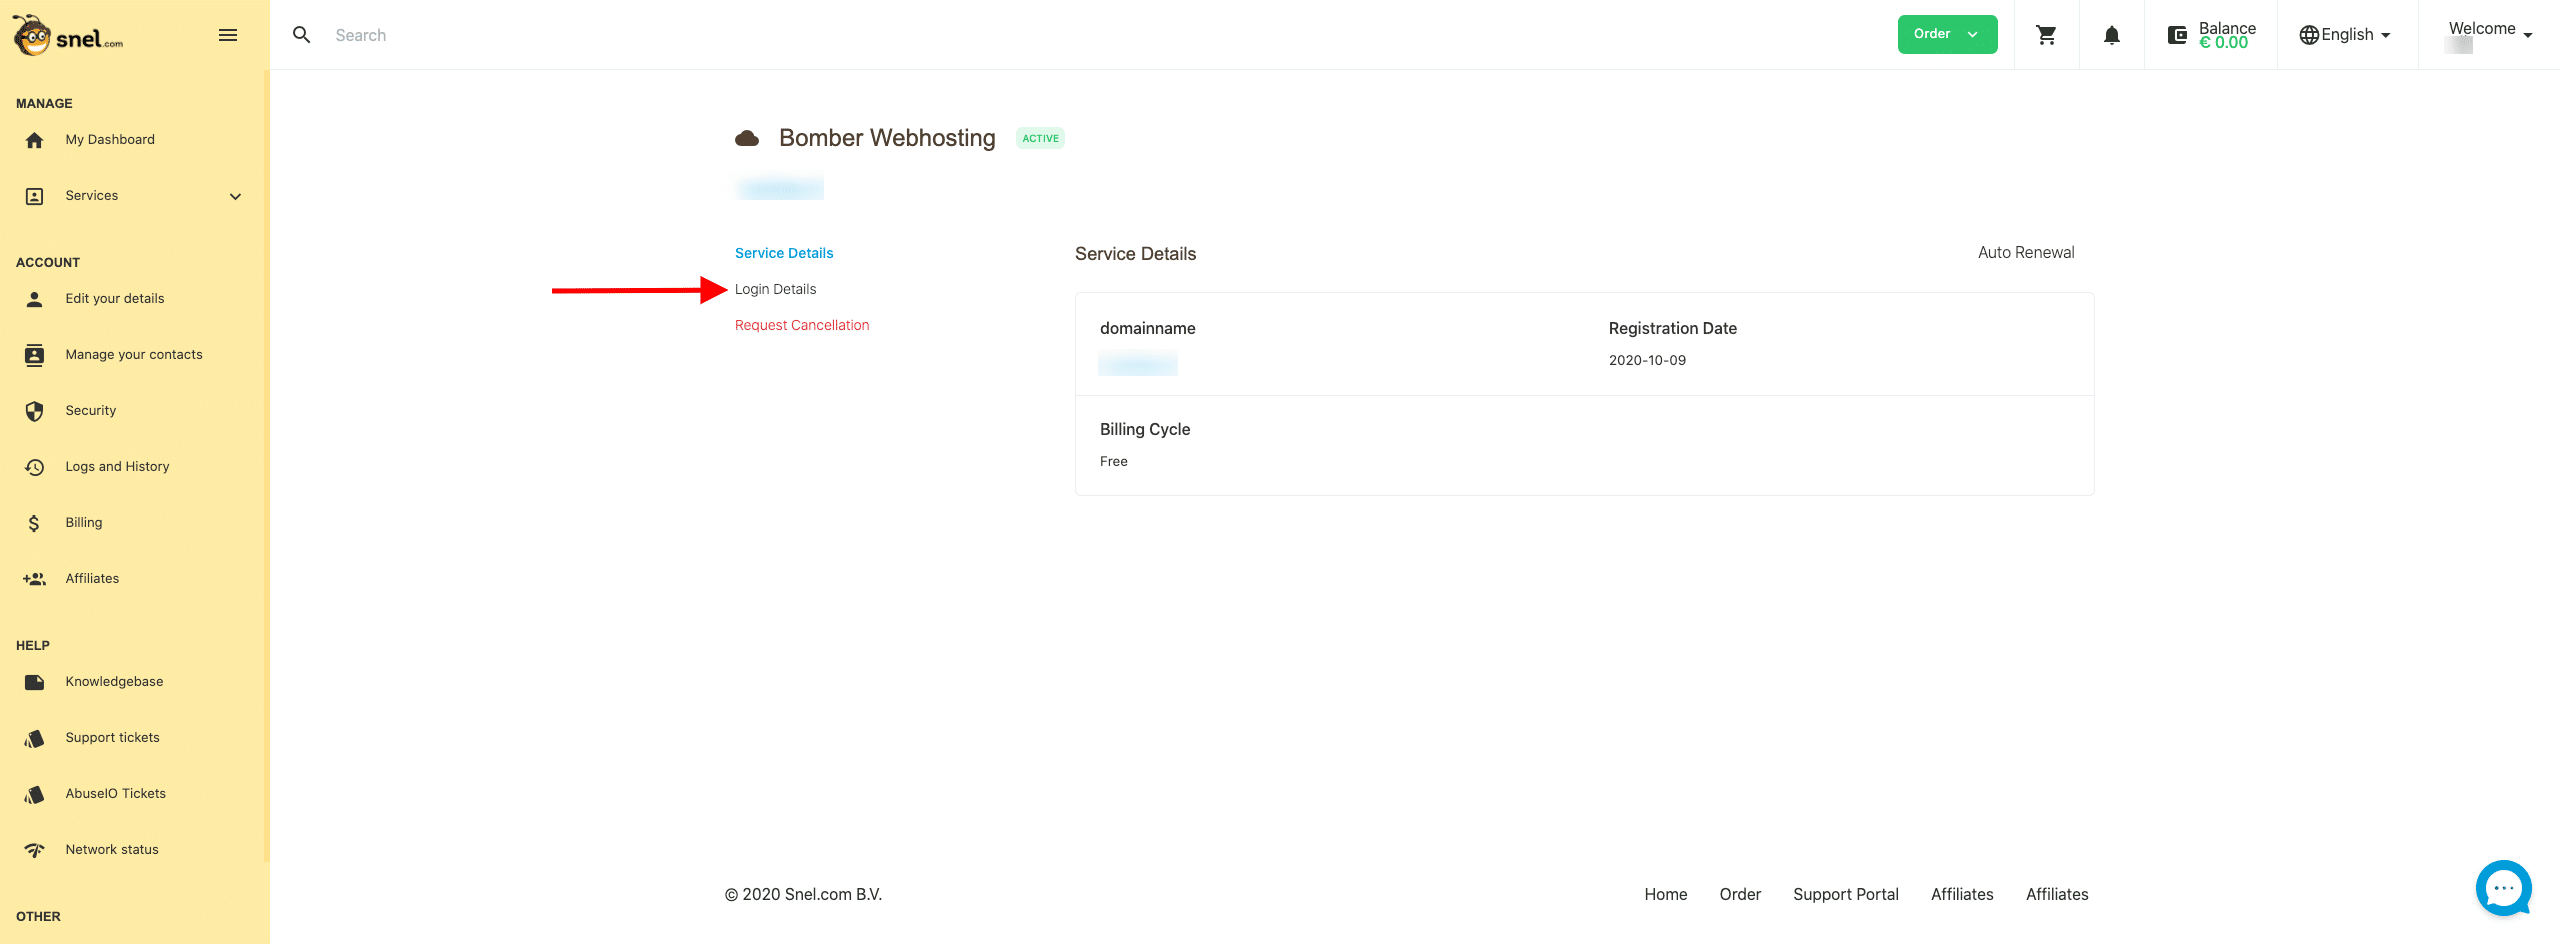Click the Billing Cycle value Free
Viewport: 2560px width, 944px height.
(x=1113, y=462)
